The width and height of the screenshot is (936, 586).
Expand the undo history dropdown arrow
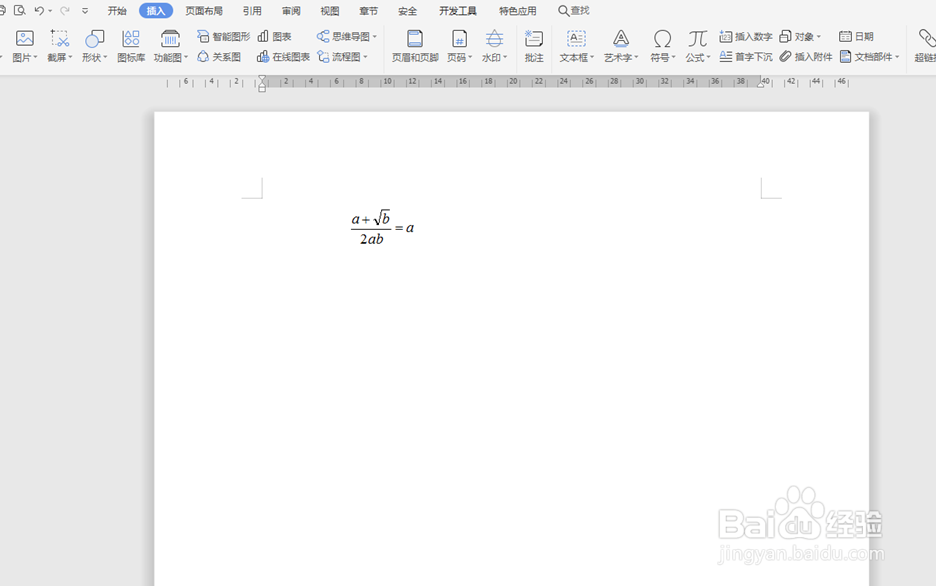(x=50, y=11)
